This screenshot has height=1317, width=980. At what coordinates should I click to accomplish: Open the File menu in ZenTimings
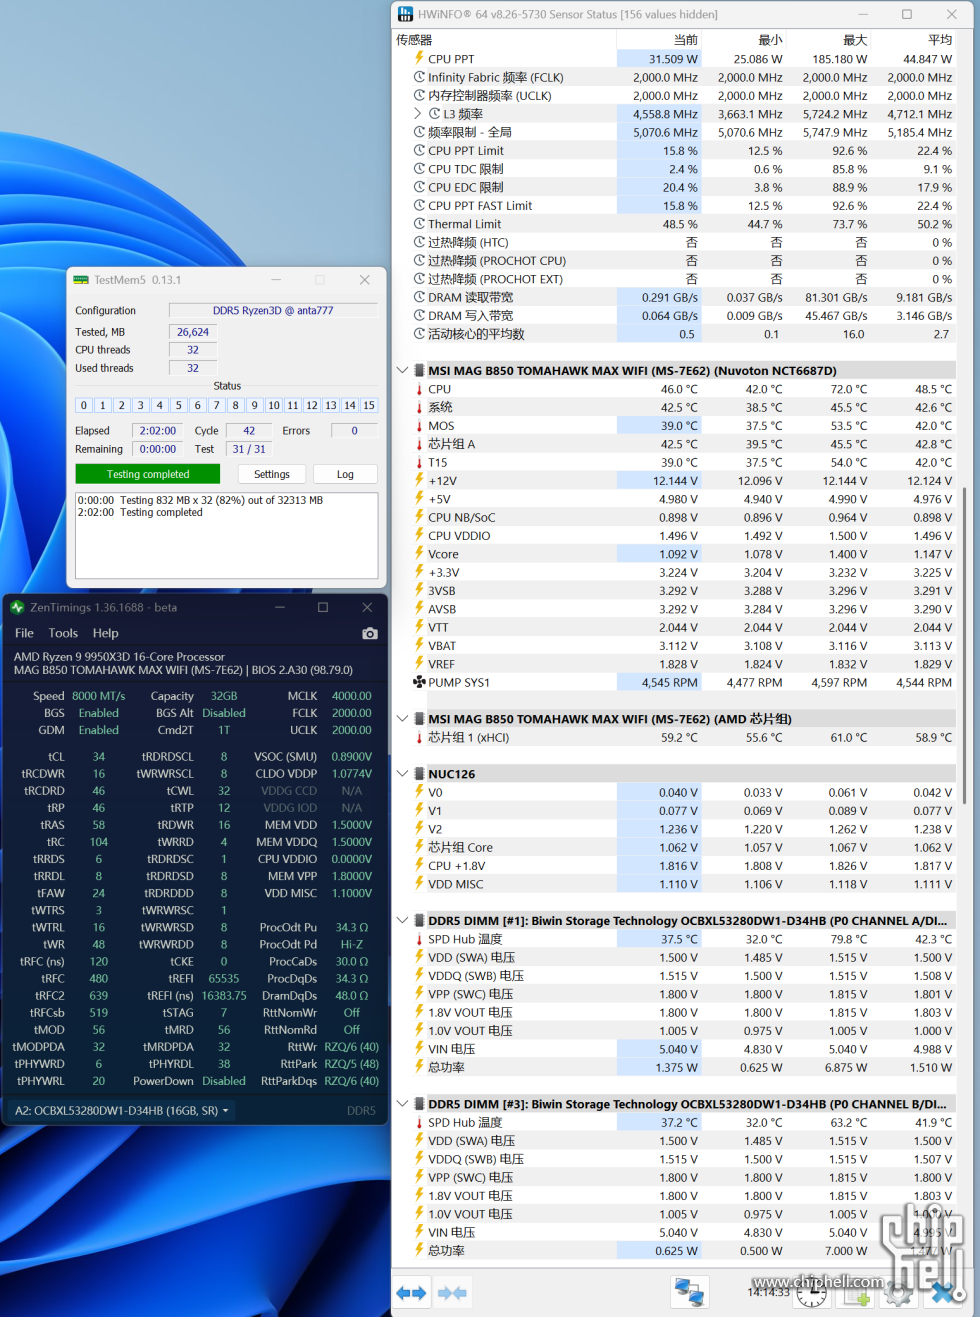point(24,633)
